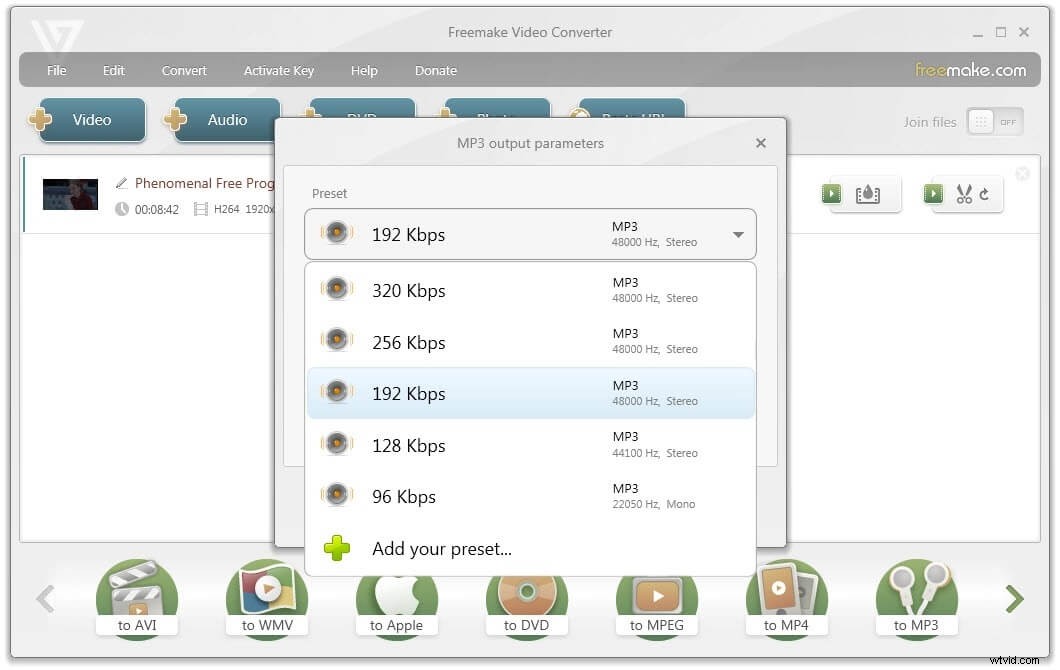
Task: Choose the 'to Apple' conversion icon
Action: click(397, 597)
